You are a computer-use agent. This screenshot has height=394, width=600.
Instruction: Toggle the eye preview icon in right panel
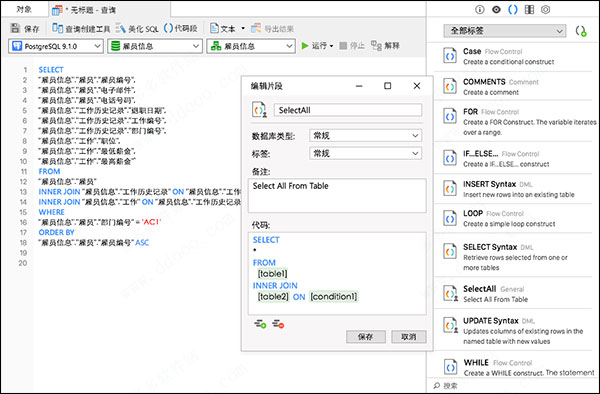496,10
